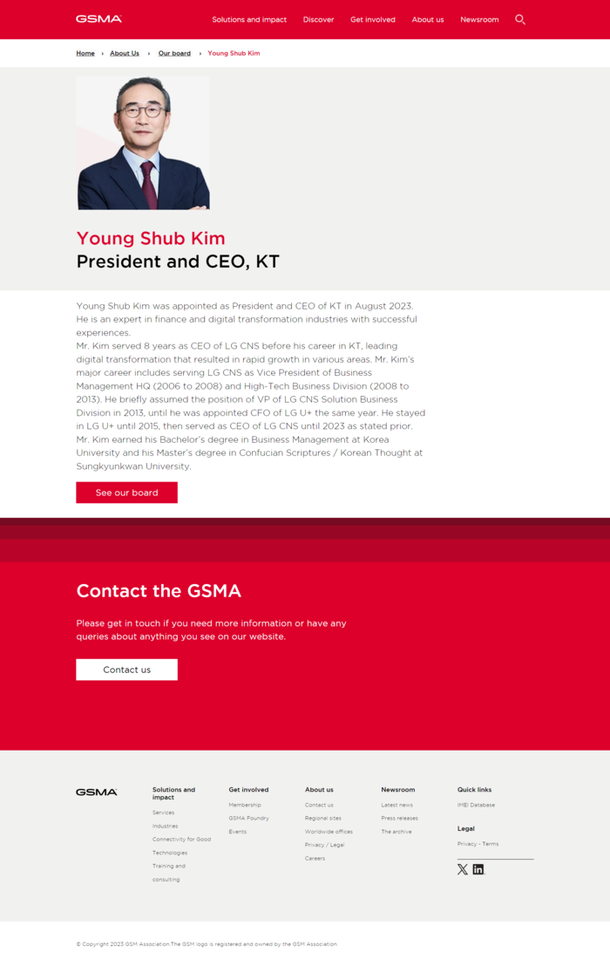Open GSMA's X (Twitter) social icon
Image resolution: width=610 pixels, height=966 pixels.
coord(461,869)
